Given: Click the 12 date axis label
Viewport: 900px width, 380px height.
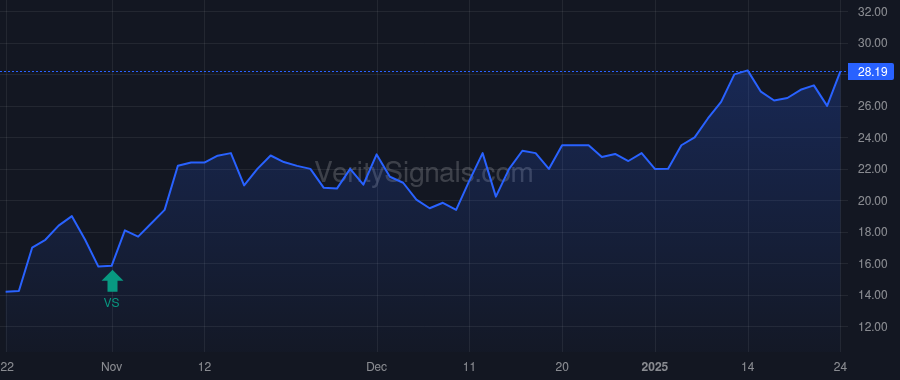Looking at the screenshot, I should 204,367.
